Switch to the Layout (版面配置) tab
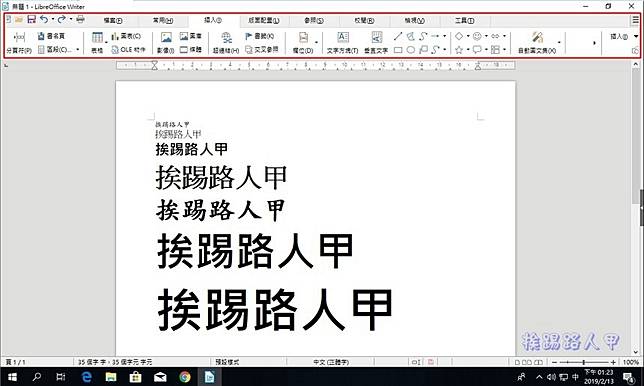 (263, 20)
